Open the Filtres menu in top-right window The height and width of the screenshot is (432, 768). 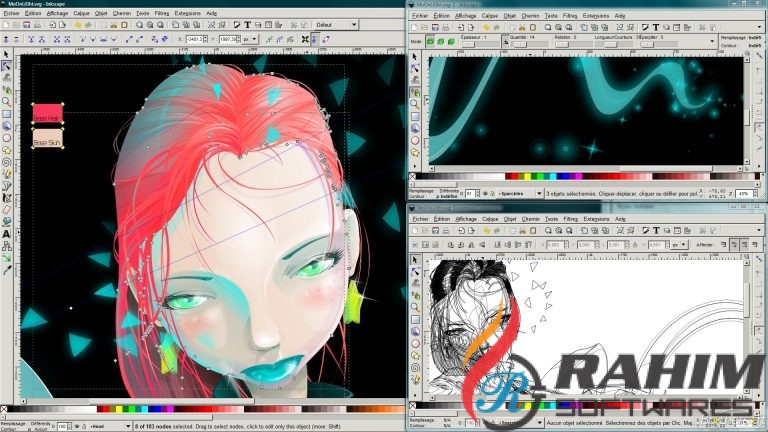(x=570, y=16)
